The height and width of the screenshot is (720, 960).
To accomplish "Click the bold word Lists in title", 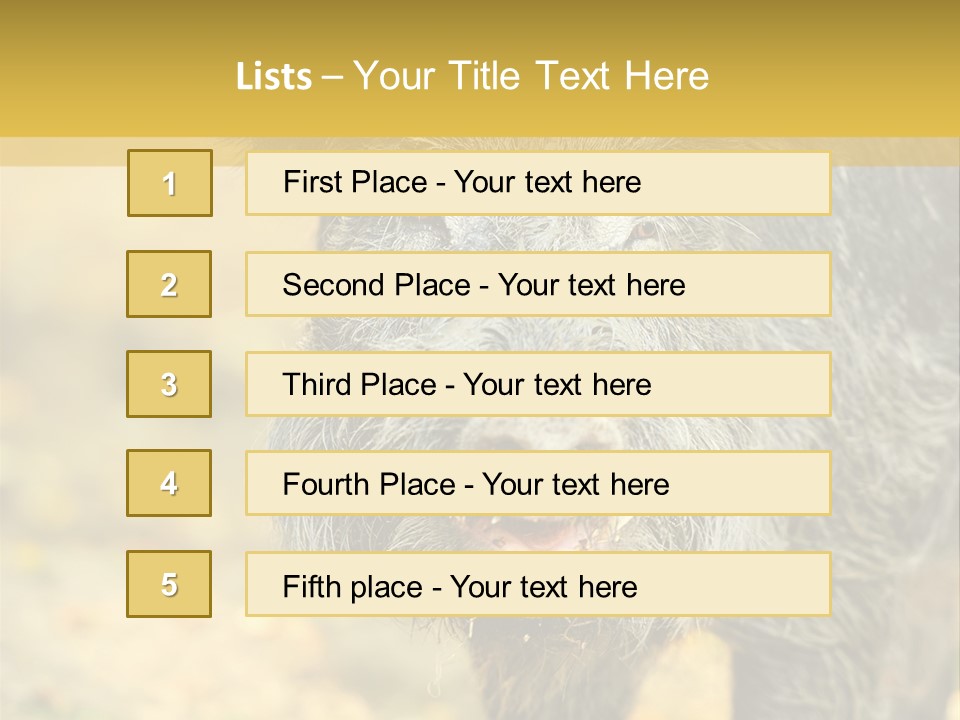I will coord(274,76).
